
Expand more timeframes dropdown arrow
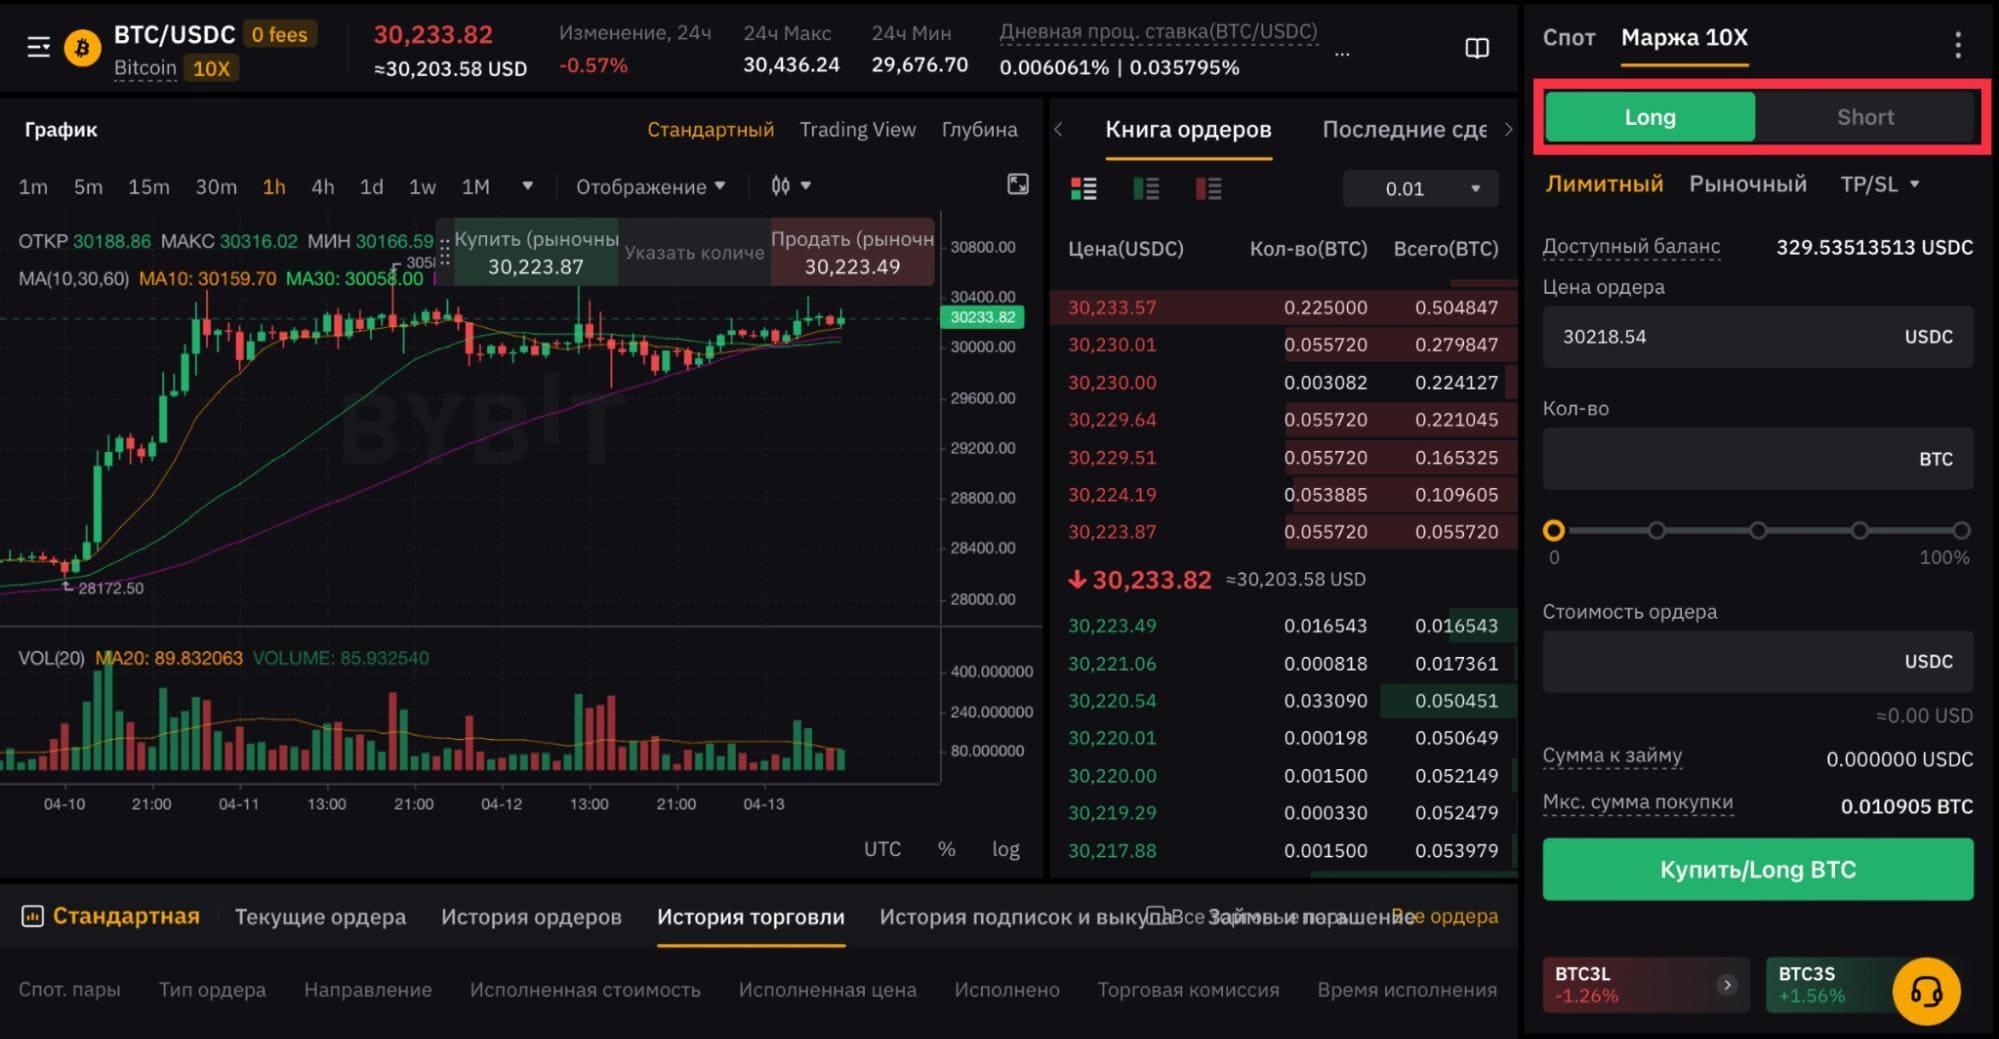pyautogui.click(x=527, y=186)
